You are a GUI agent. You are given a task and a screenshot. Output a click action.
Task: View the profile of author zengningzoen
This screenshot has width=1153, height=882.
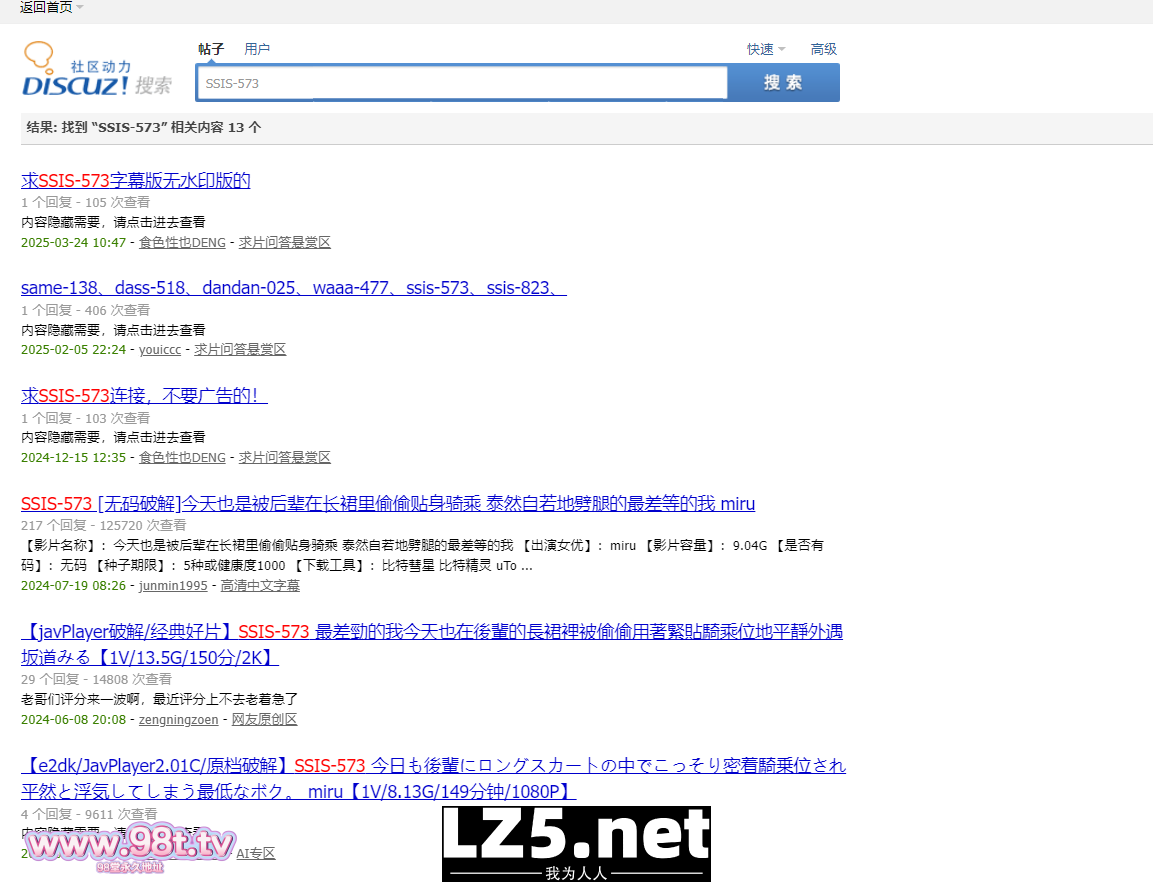click(178, 719)
